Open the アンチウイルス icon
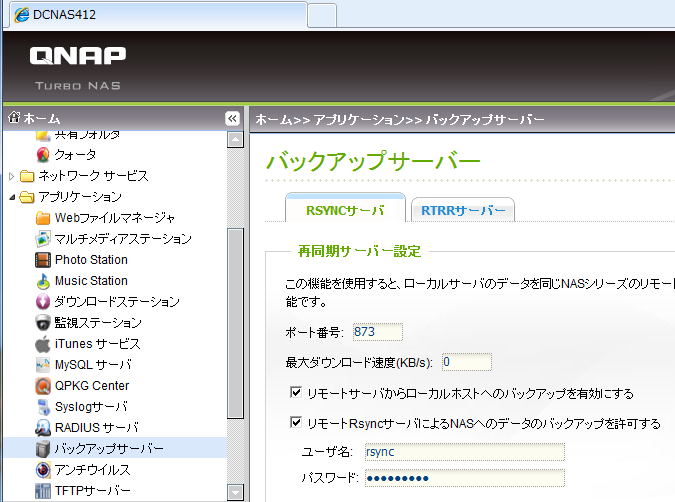 (x=43, y=470)
